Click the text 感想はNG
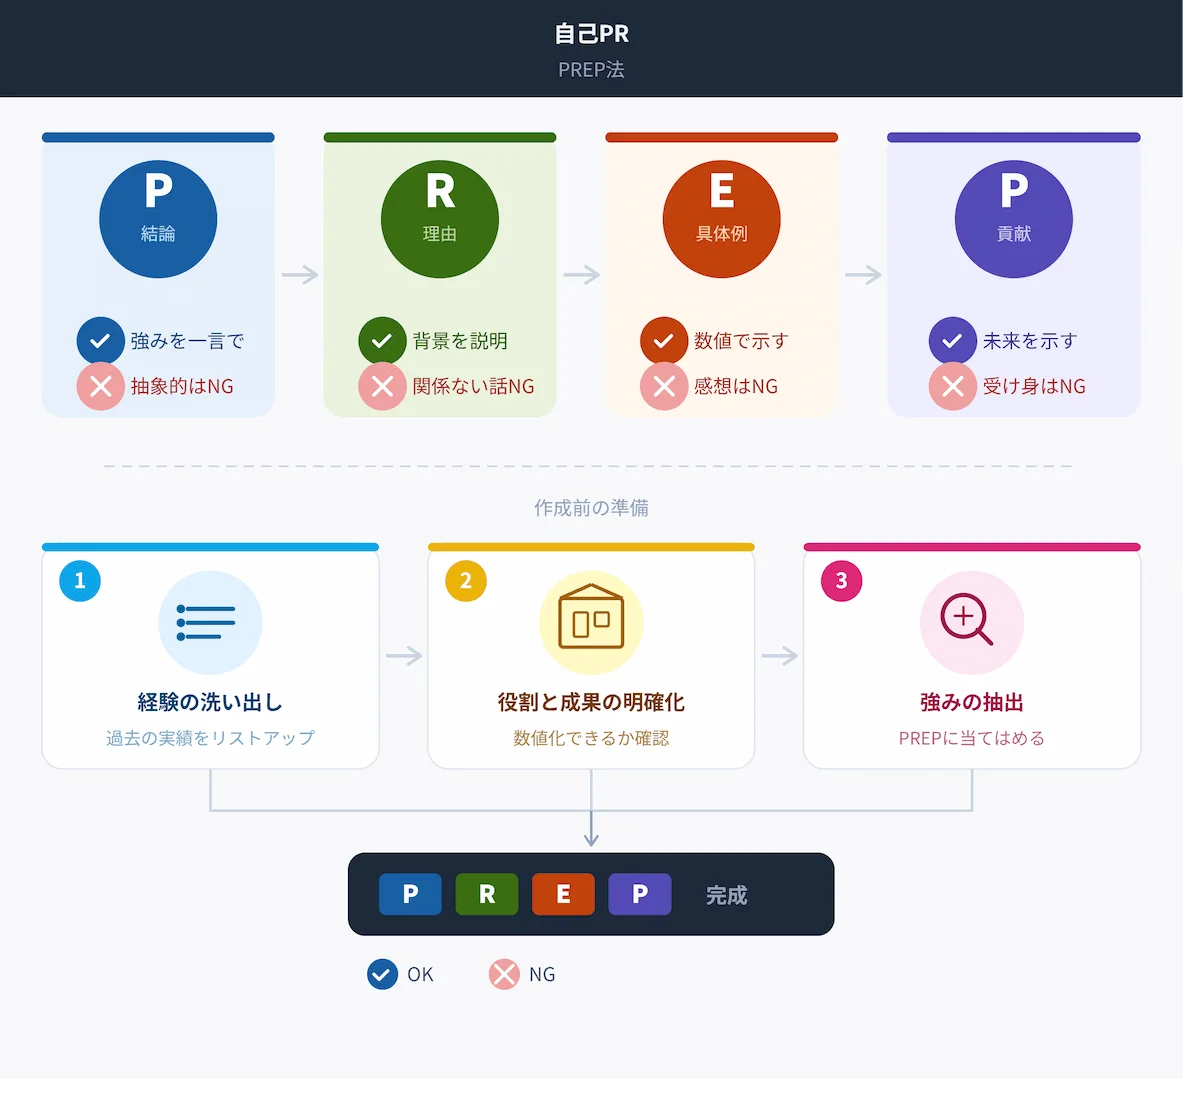 pos(736,386)
